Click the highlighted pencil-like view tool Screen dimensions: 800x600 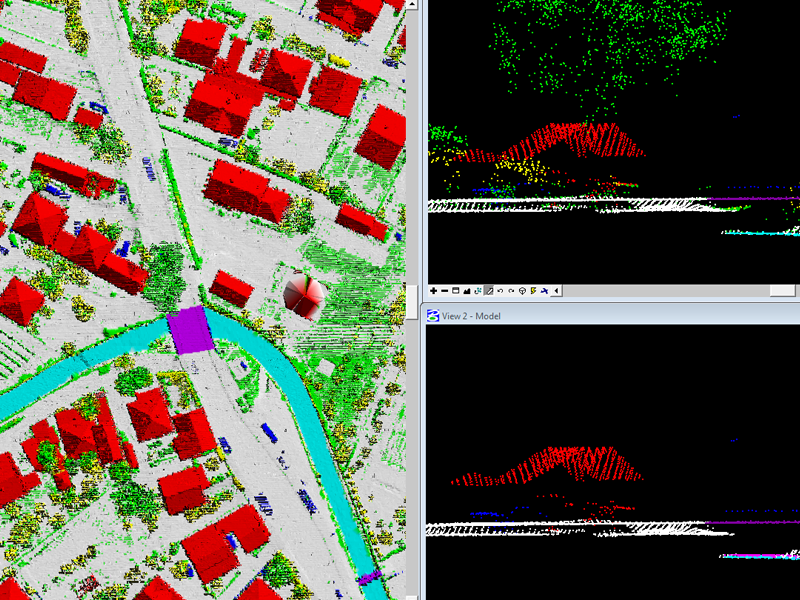click(489, 291)
